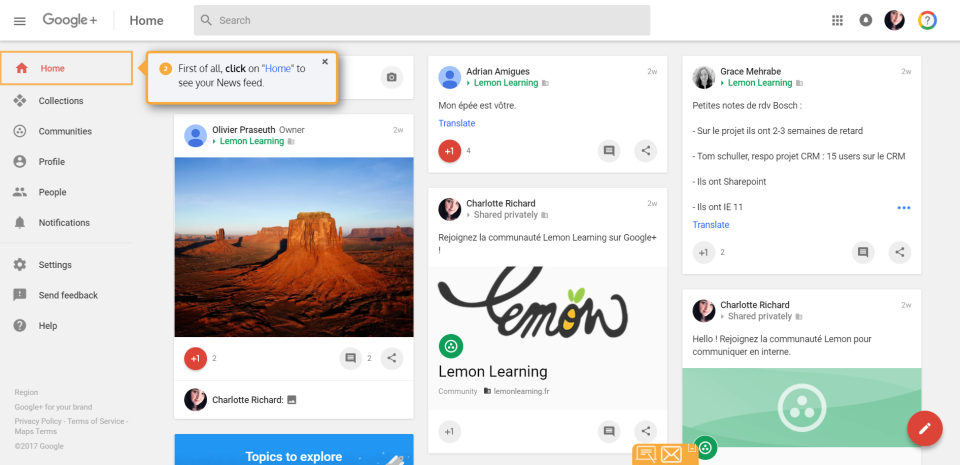Viewport: 960px width, 465px height.
Task: Click Translate under Adrian Amigues' post
Action: [x=457, y=124]
